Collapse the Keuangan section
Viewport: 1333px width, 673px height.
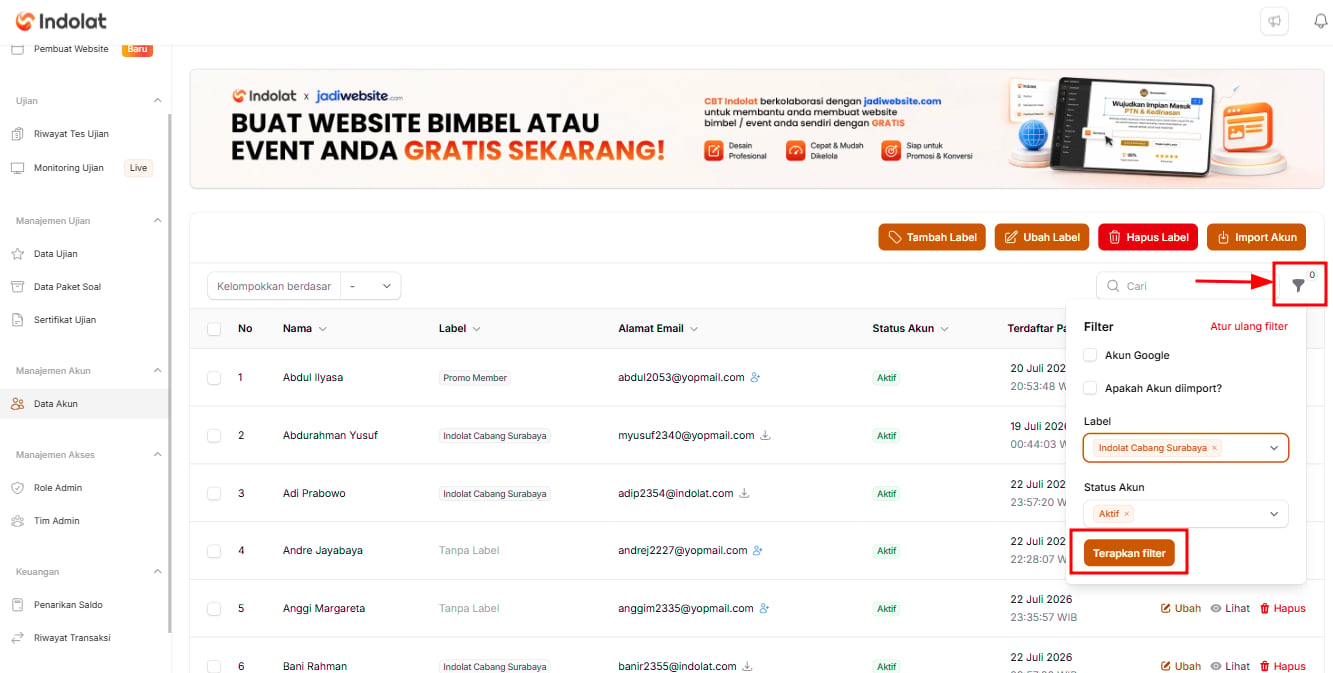coord(157,572)
